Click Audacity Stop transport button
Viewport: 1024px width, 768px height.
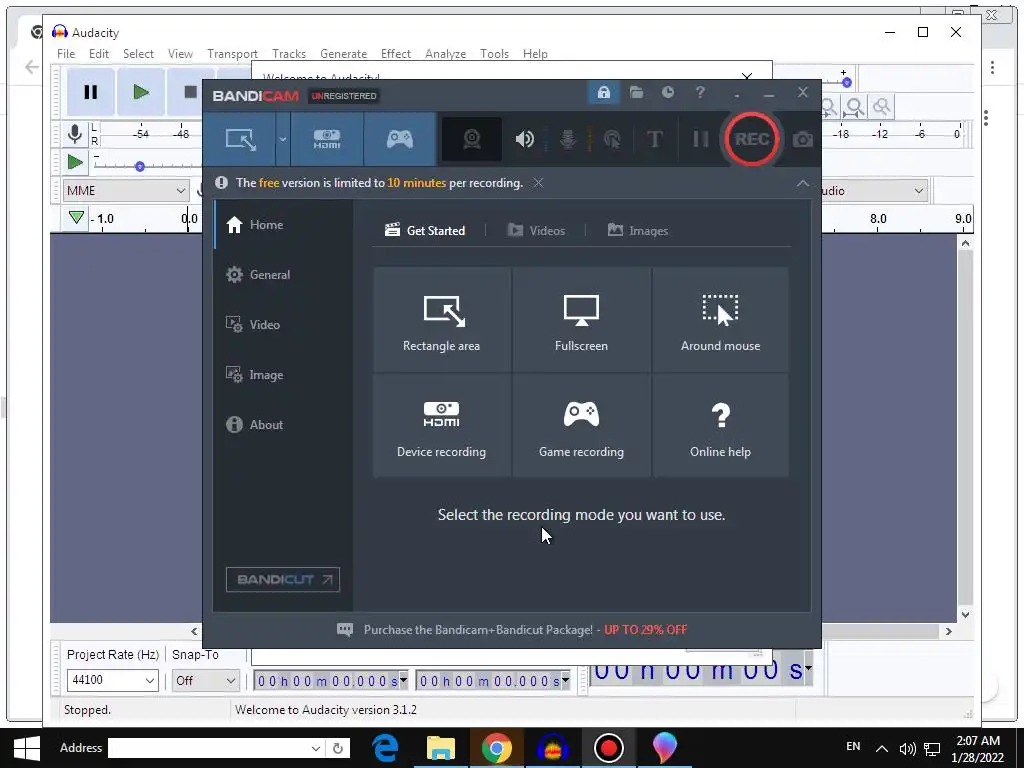pyautogui.click(x=190, y=92)
